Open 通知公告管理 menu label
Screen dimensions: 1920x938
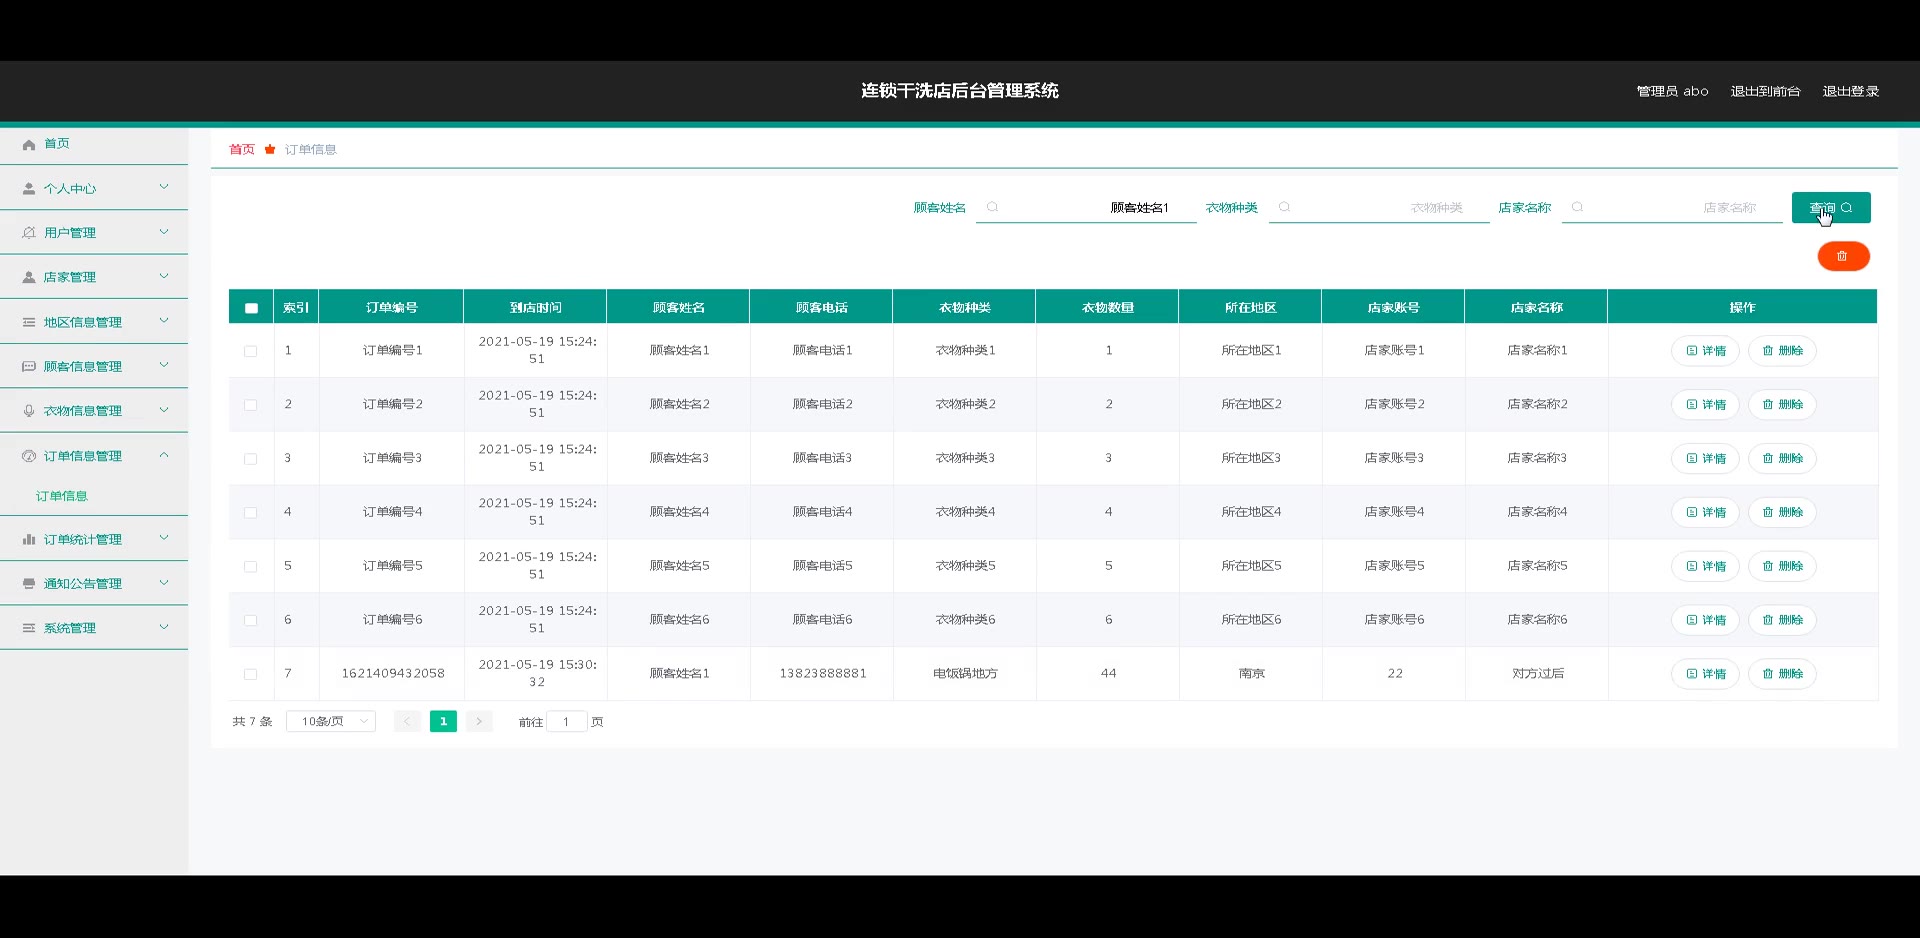click(x=83, y=584)
